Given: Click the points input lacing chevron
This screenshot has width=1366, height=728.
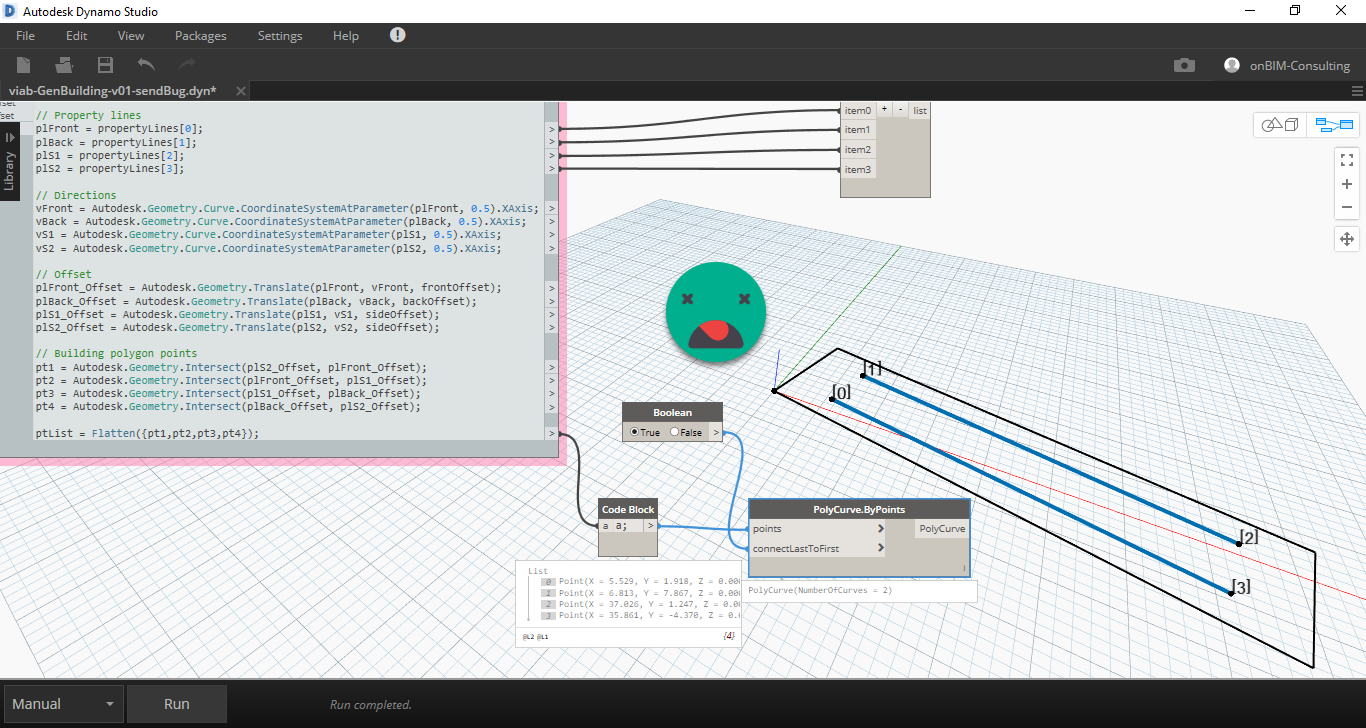Looking at the screenshot, I should pyautogui.click(x=881, y=529).
